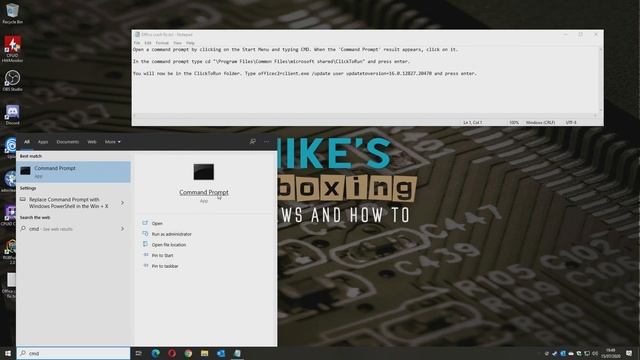Click the Notepad horizontal scrollbar
The width and height of the screenshot is (640, 360).
pyautogui.click(x=365, y=116)
